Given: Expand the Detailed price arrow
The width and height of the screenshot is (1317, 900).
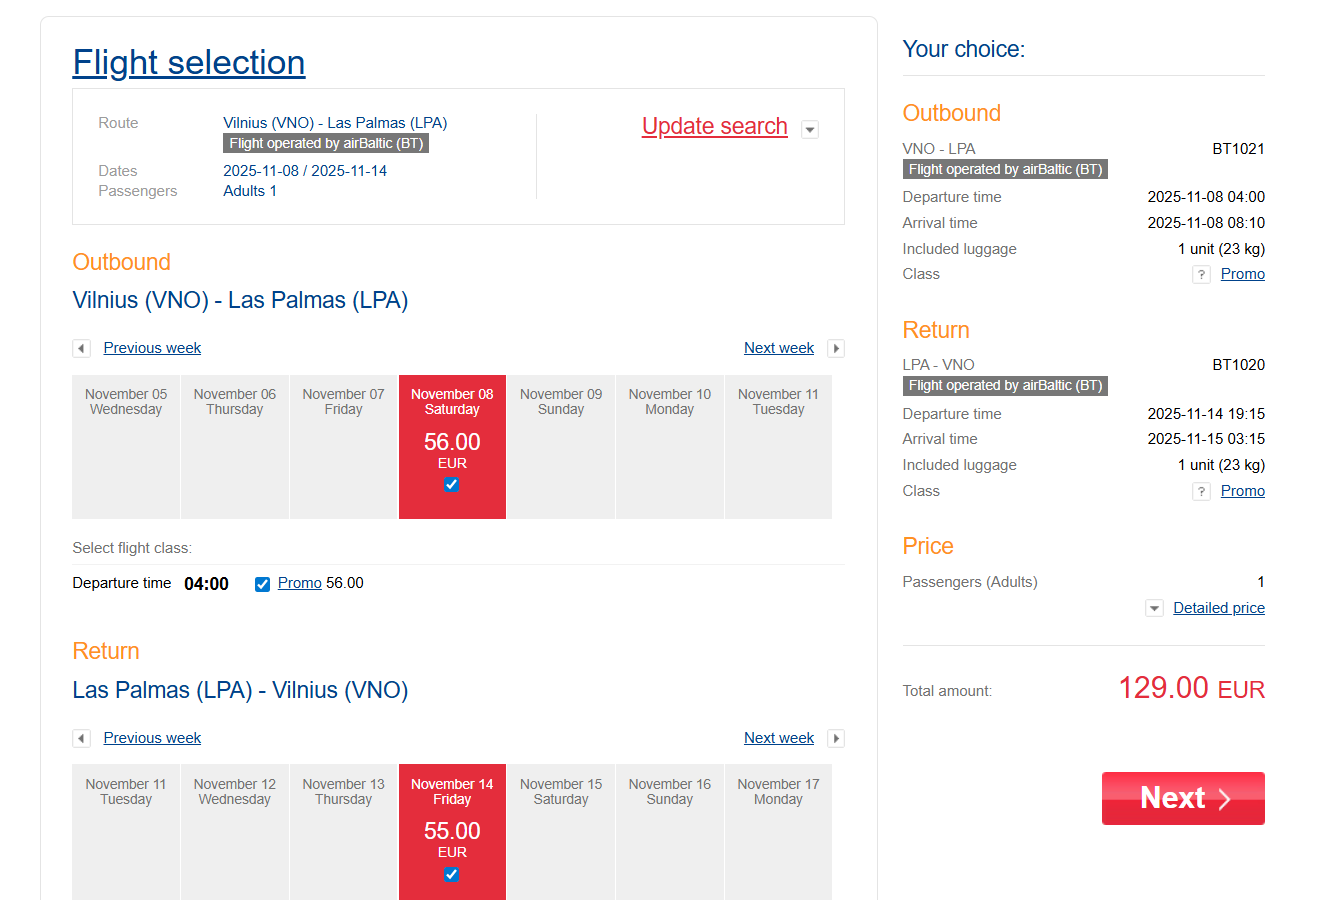Looking at the screenshot, I should (1154, 608).
